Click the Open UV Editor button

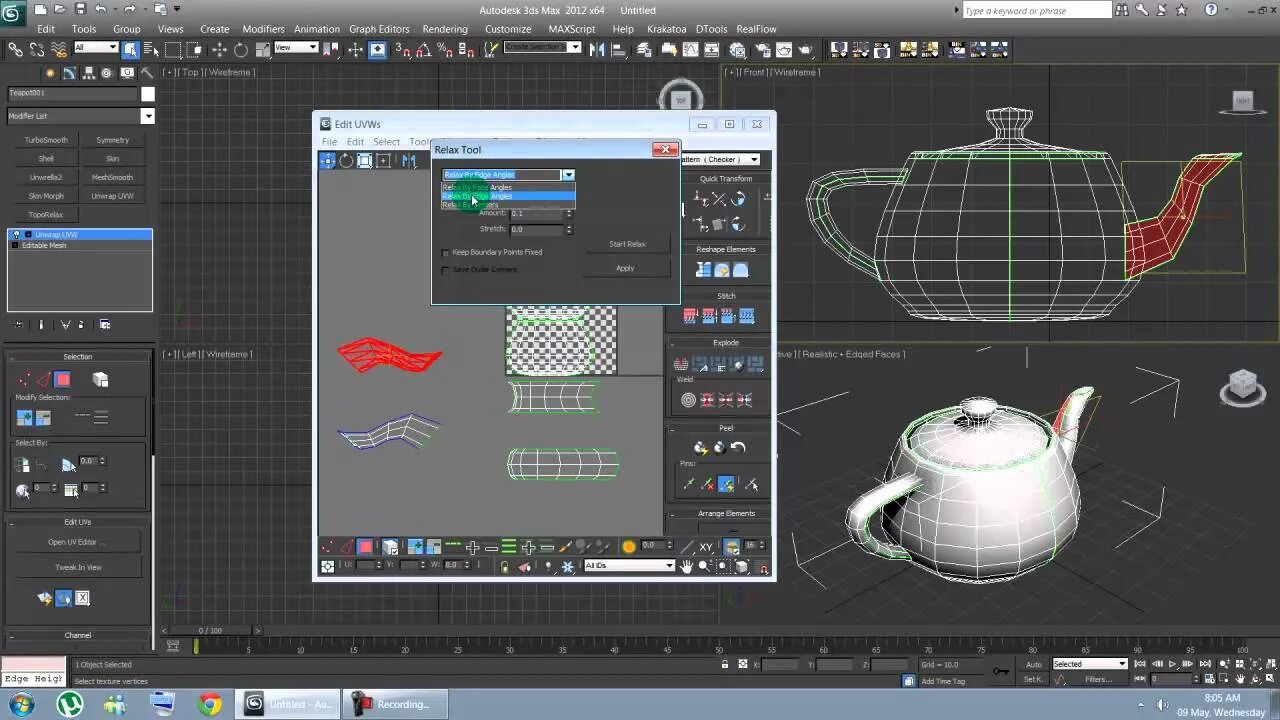tap(78, 542)
